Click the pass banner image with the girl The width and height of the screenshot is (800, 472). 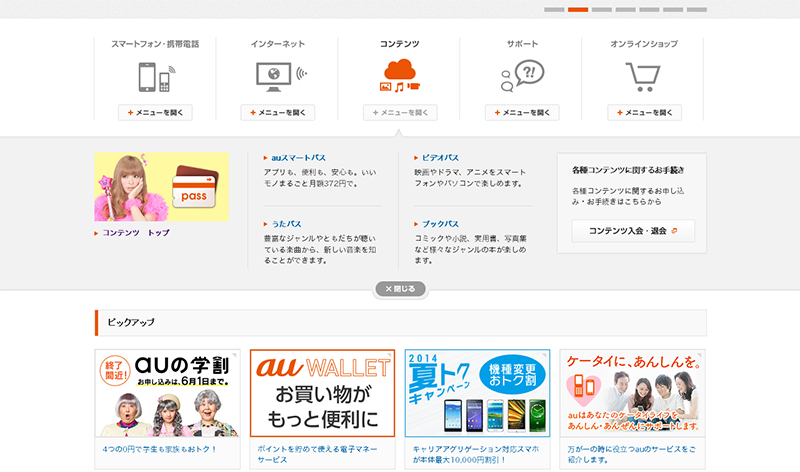[x=161, y=187]
